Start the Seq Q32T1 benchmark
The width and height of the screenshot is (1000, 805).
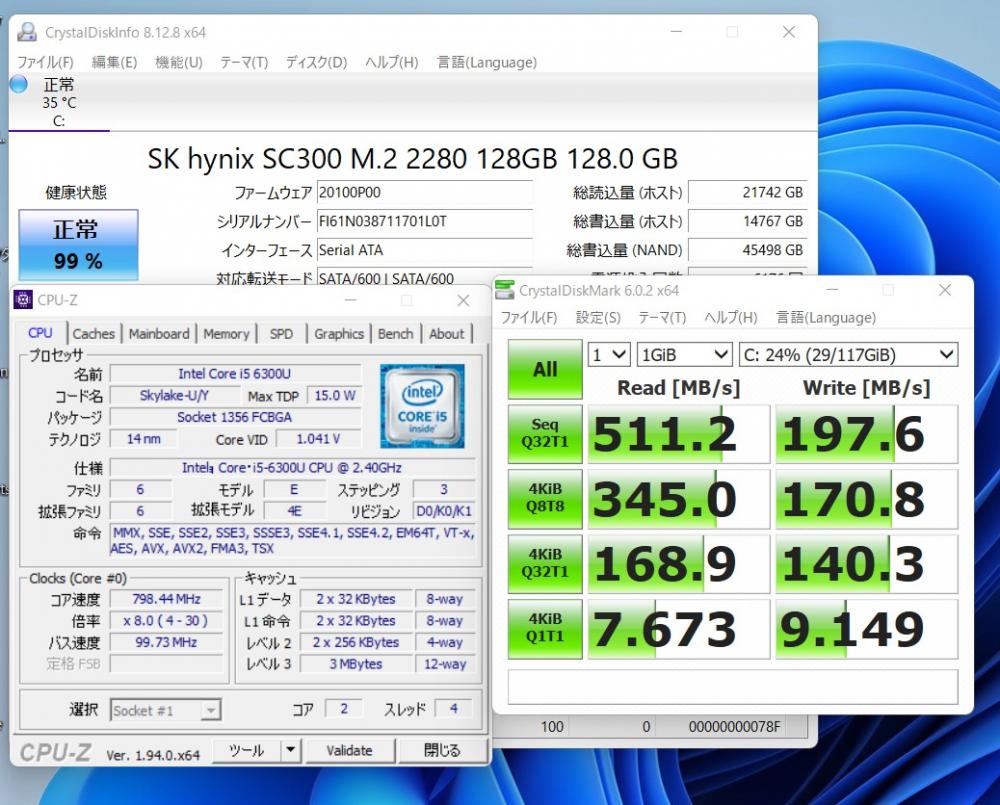click(545, 434)
